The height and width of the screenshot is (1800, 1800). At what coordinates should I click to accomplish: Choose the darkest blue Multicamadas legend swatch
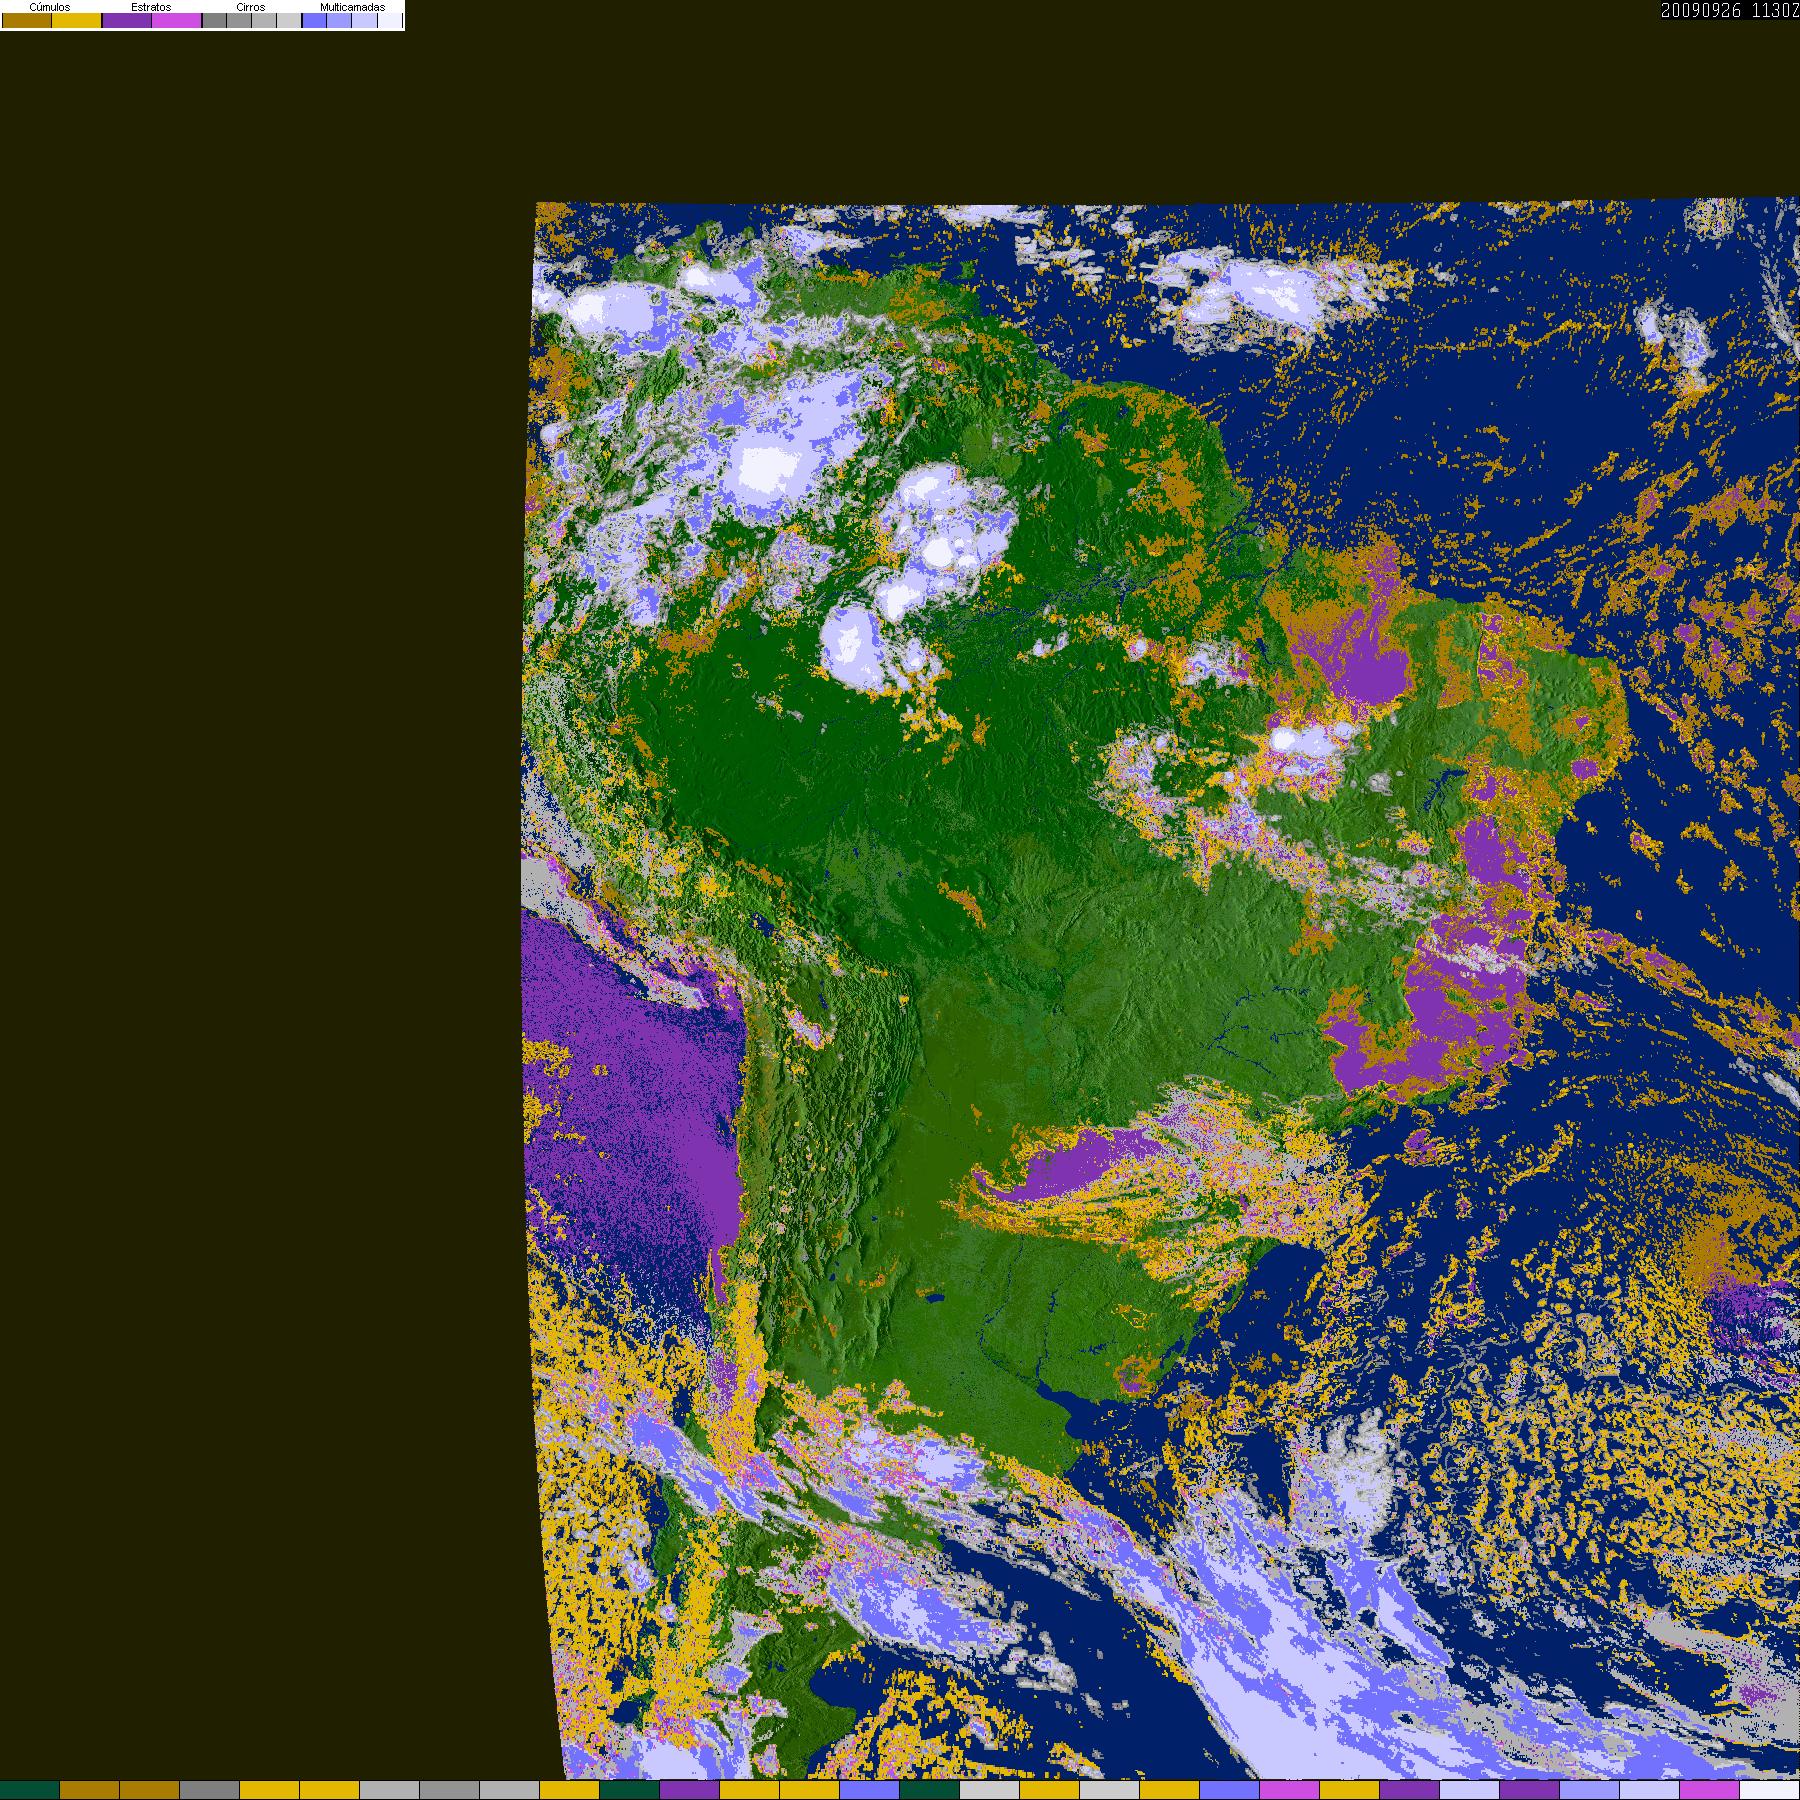pos(314,20)
